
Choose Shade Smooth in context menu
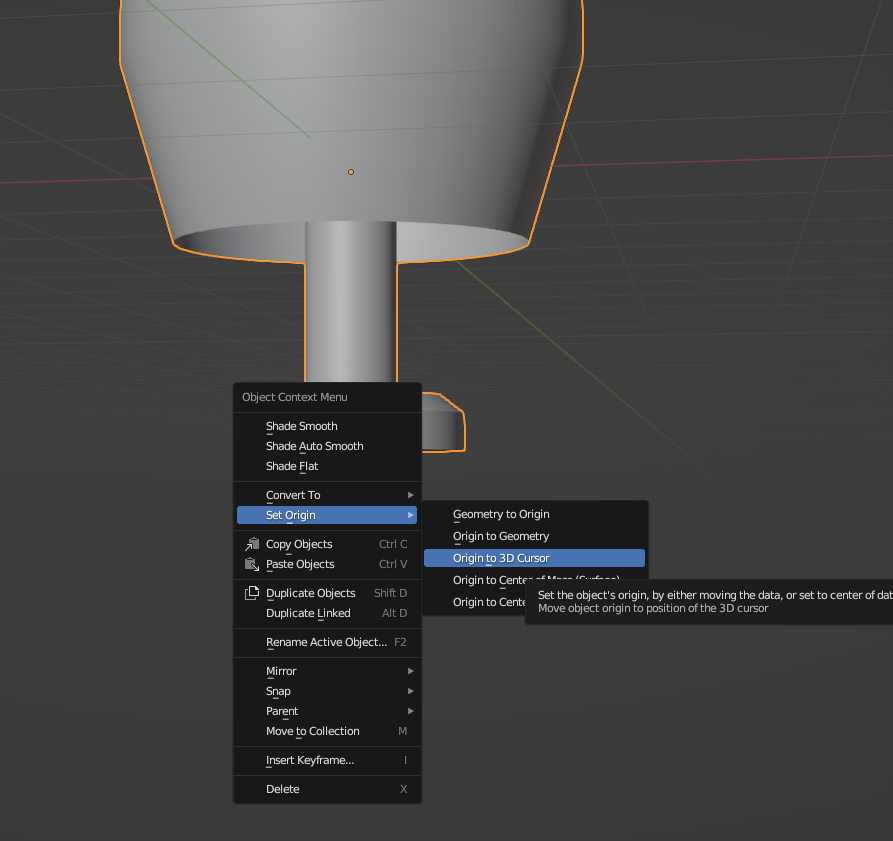327,426
